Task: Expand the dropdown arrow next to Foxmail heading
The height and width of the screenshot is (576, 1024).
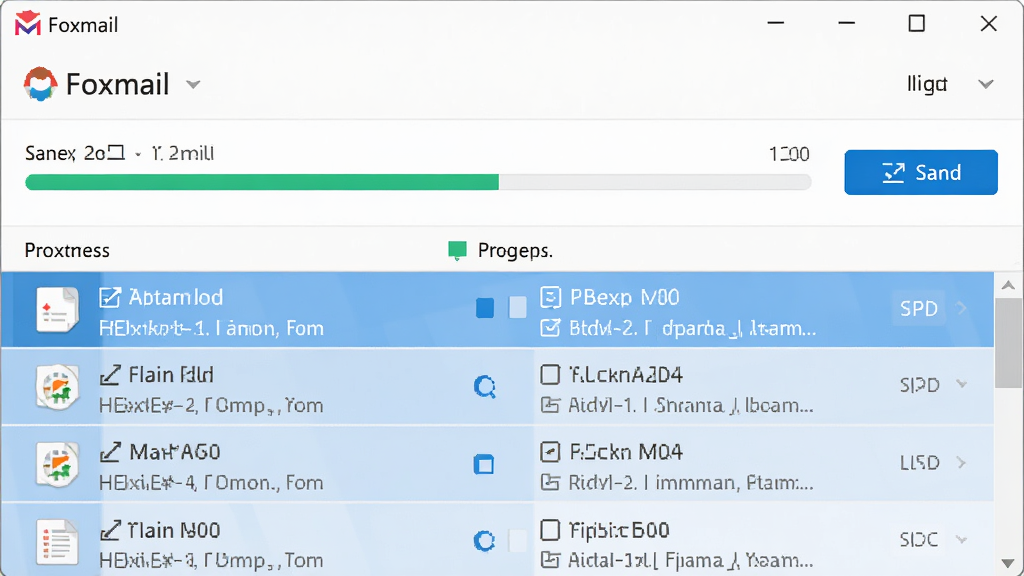Action: pos(193,85)
